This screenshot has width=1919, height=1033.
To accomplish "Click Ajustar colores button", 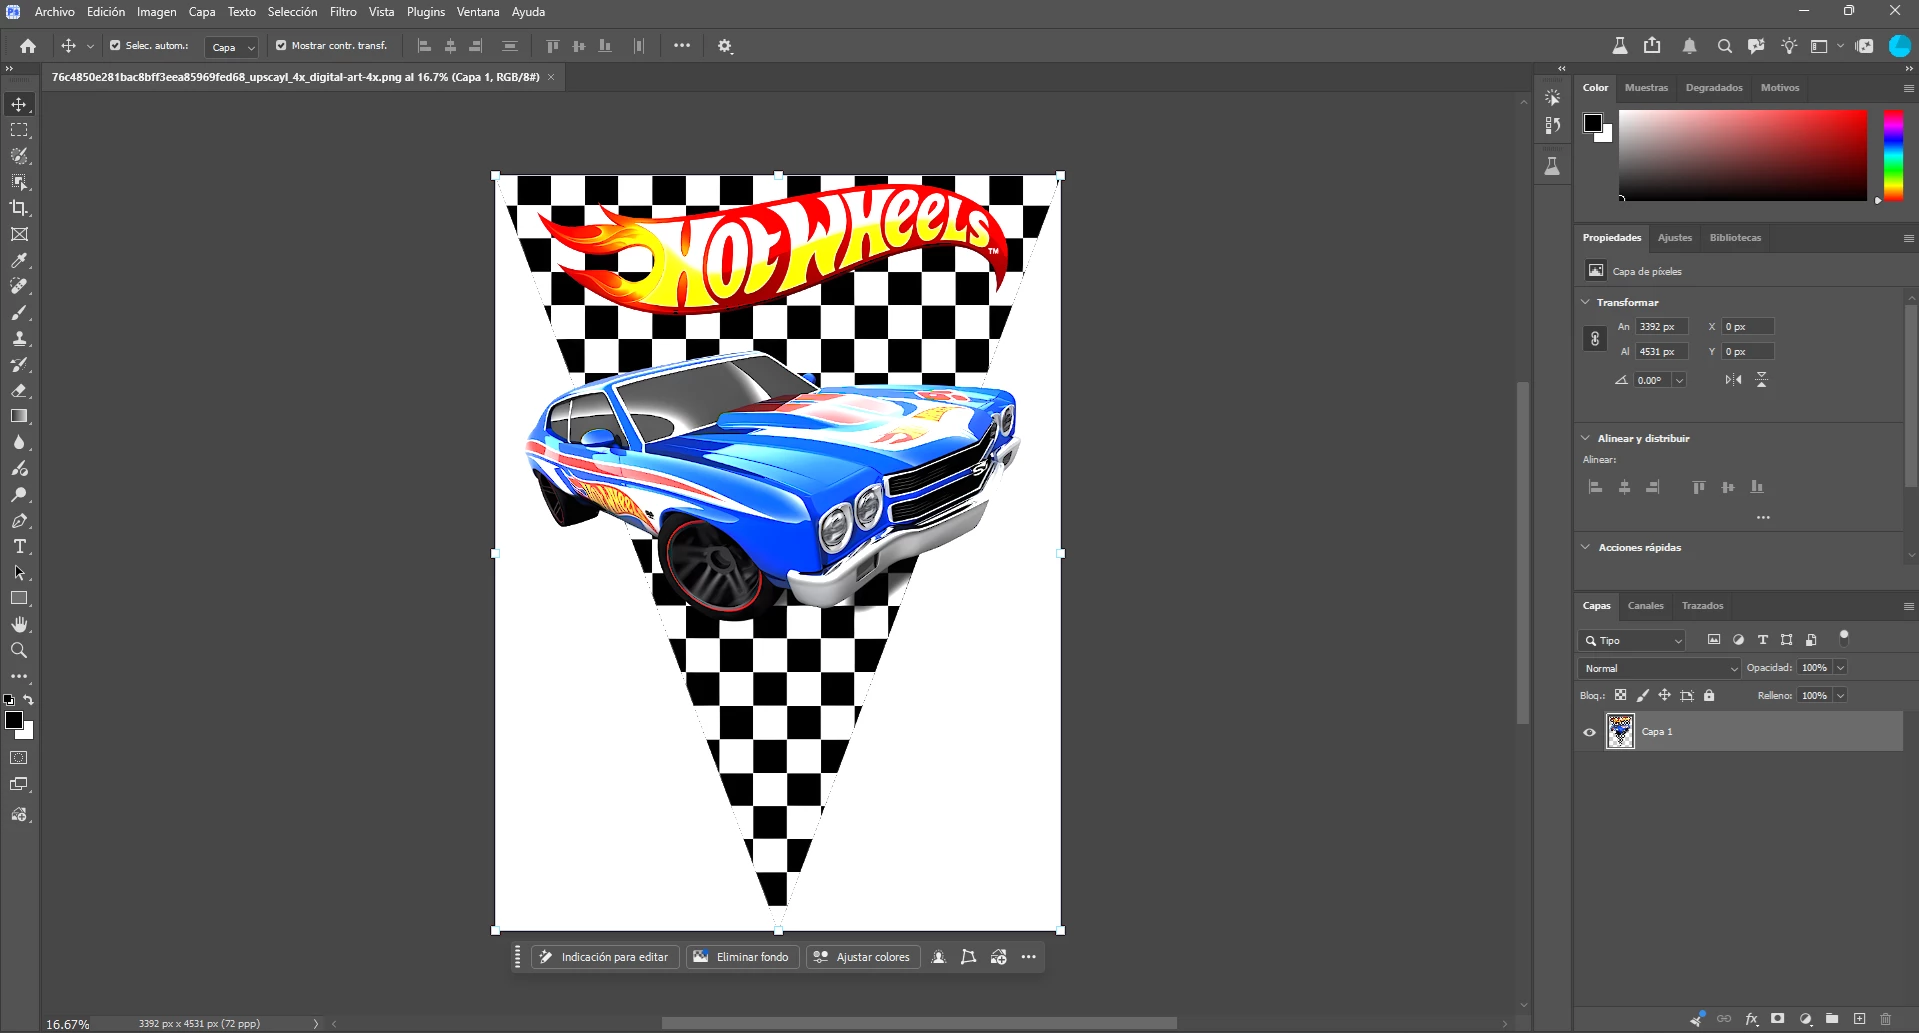I will pyautogui.click(x=863, y=957).
